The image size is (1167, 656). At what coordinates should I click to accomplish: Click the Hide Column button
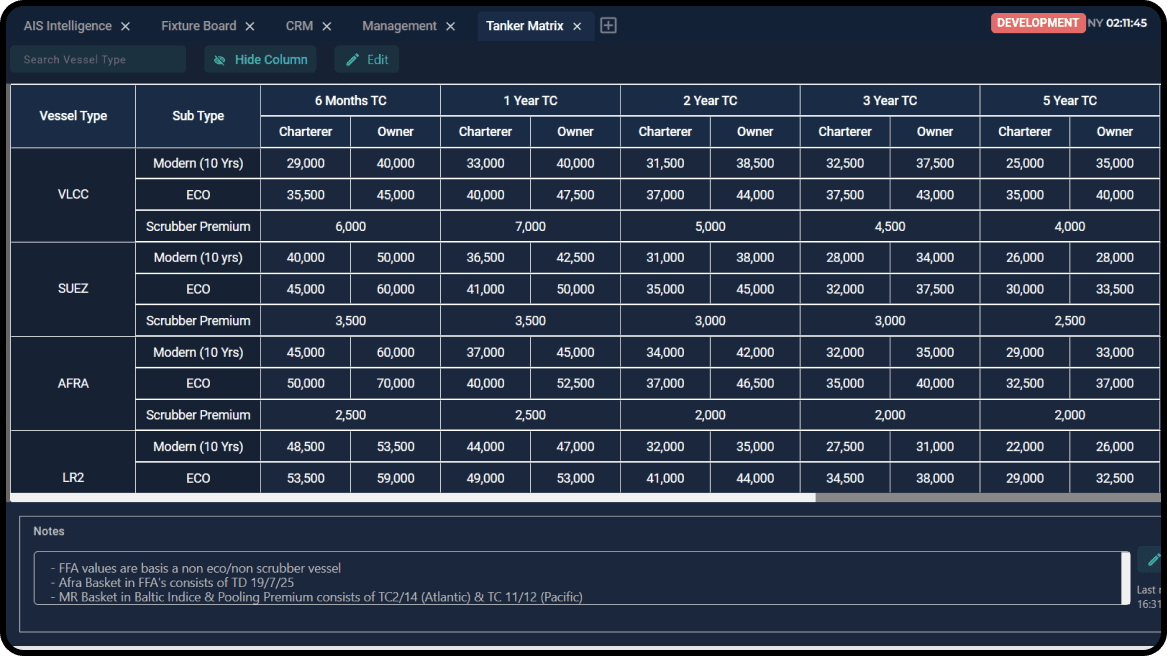pyautogui.click(x=260, y=60)
